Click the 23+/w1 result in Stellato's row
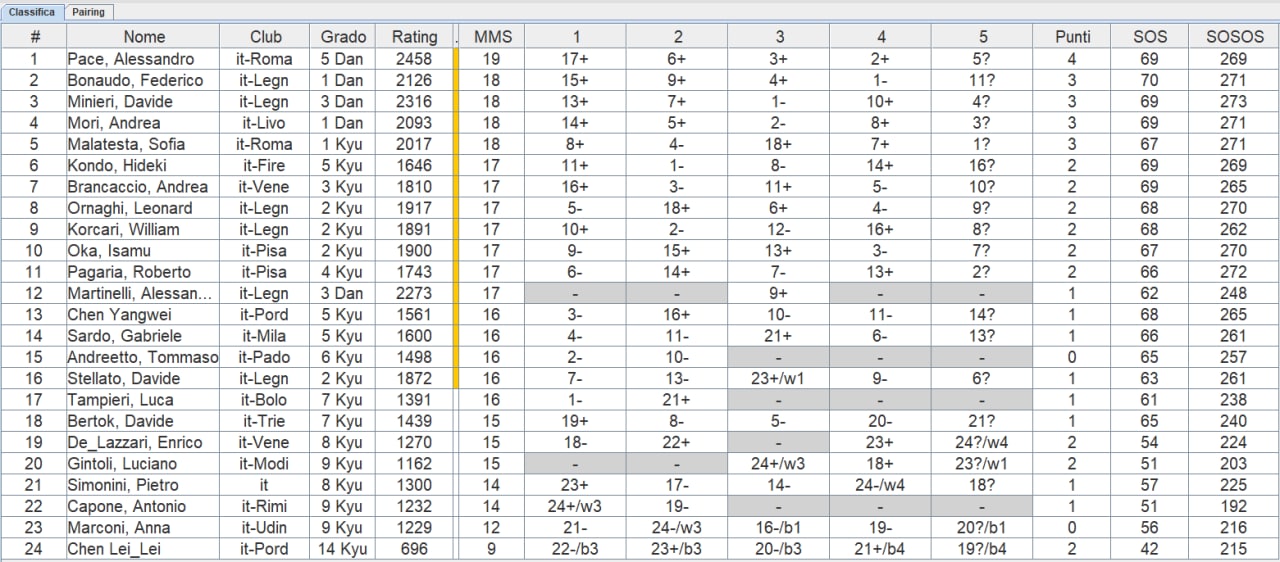The width and height of the screenshot is (1280, 562). (779, 378)
